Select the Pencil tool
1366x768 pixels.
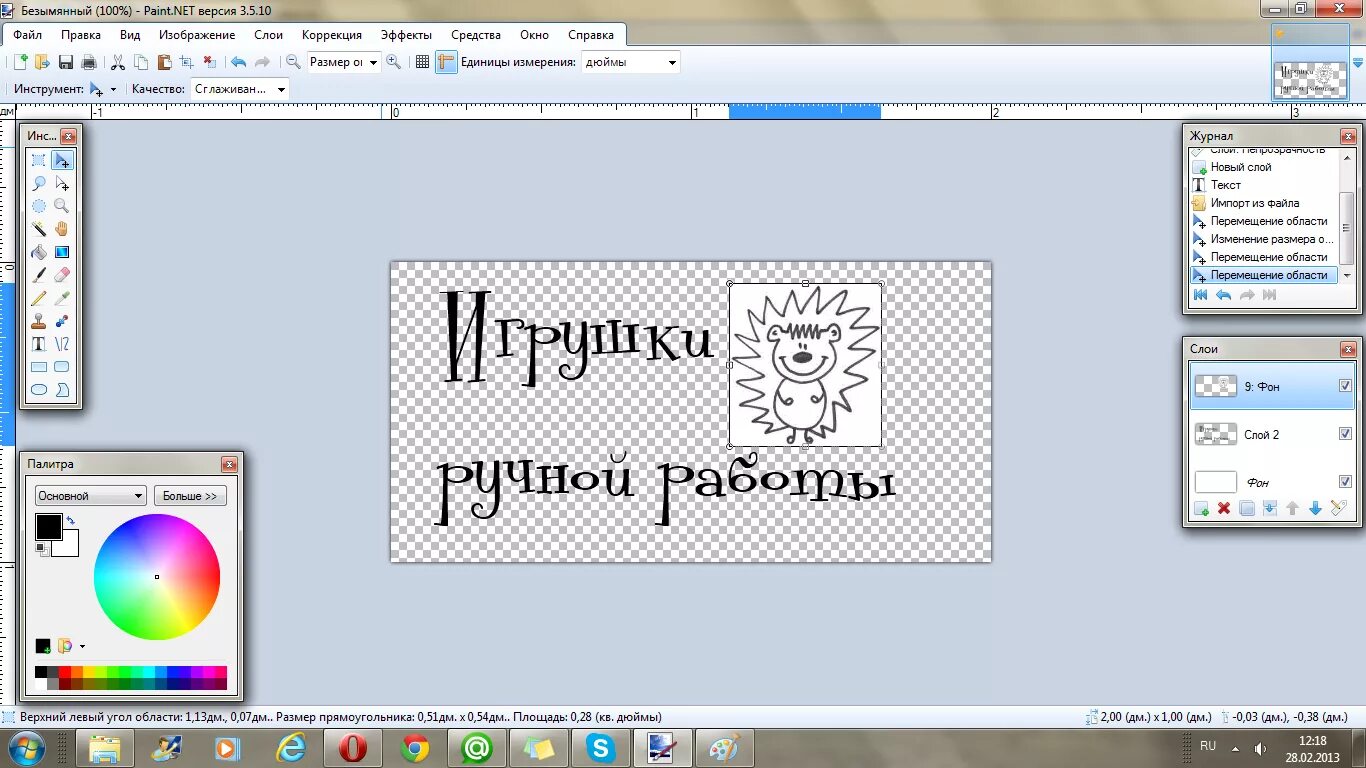39,298
